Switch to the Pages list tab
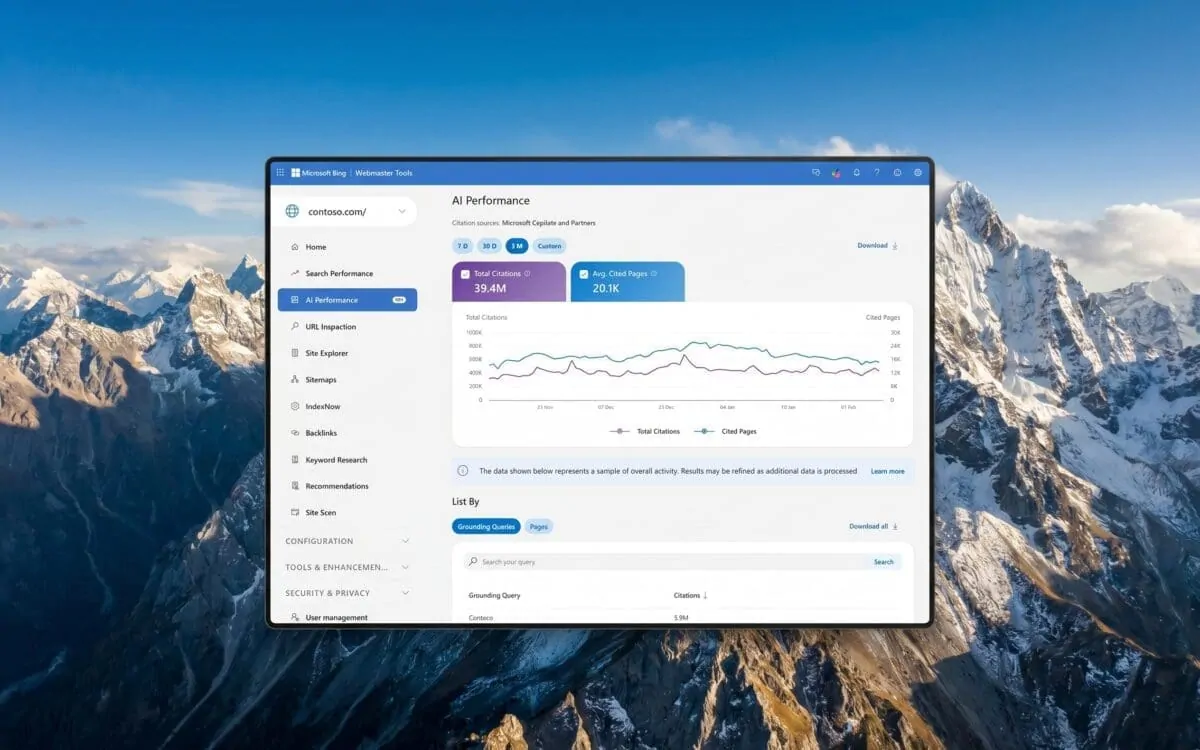Viewport: 1200px width, 750px height. click(x=538, y=526)
